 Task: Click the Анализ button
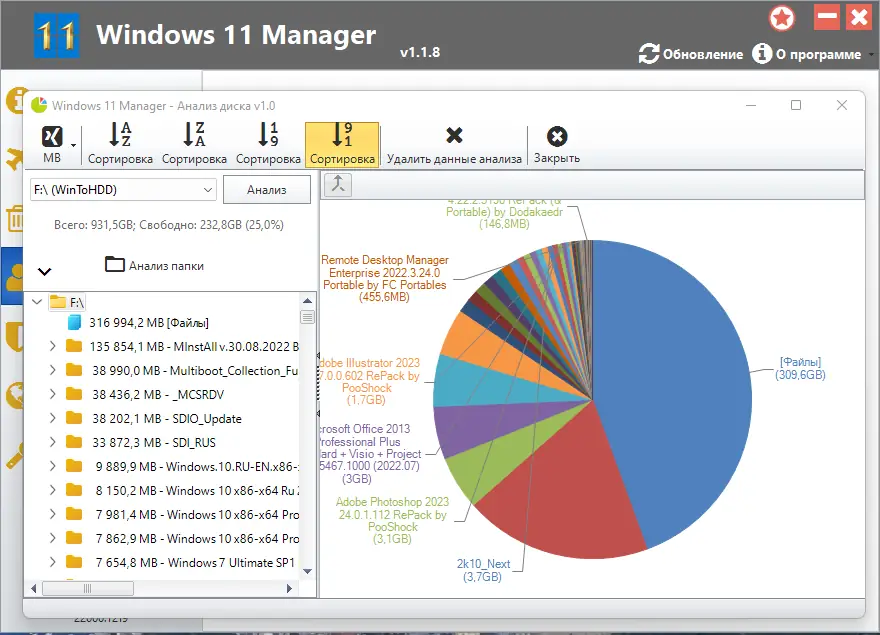(267, 190)
